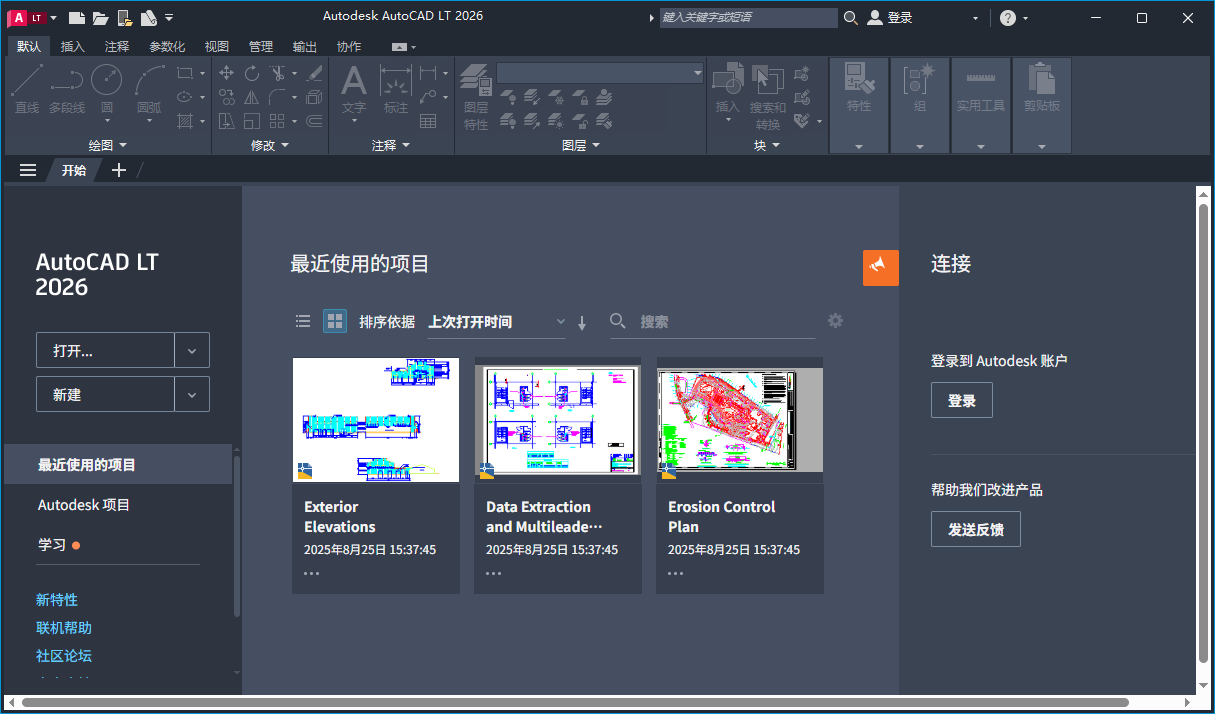Select the Rectangle tool icon in Draw panel
This screenshot has width=1215, height=714.
pyautogui.click(x=185, y=73)
